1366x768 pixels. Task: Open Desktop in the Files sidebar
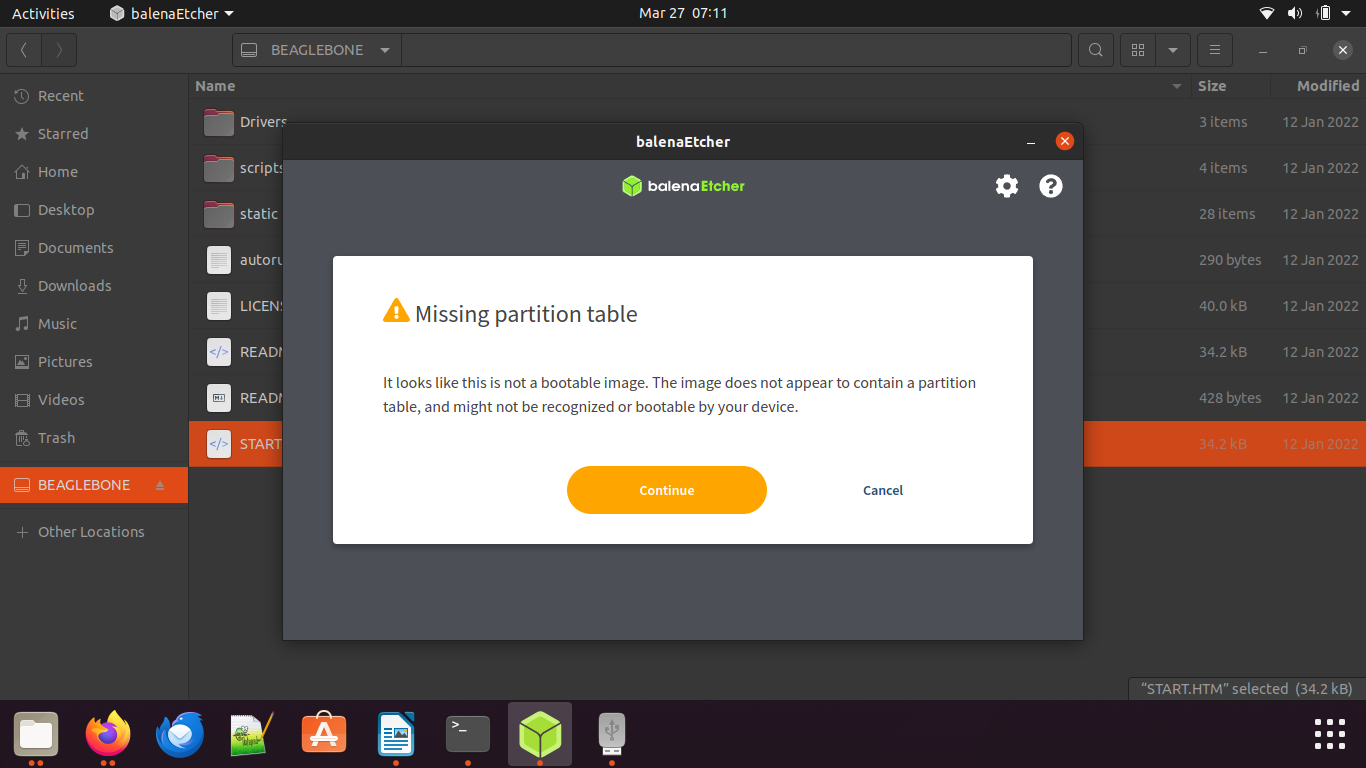tap(94, 210)
